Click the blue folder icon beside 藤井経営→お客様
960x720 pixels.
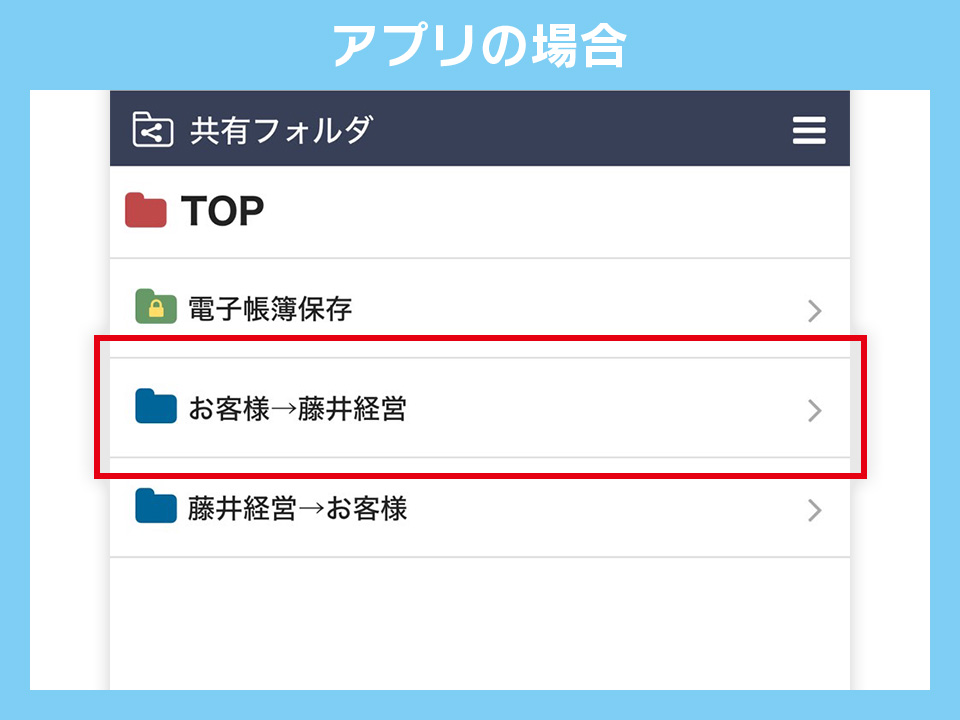coord(155,507)
